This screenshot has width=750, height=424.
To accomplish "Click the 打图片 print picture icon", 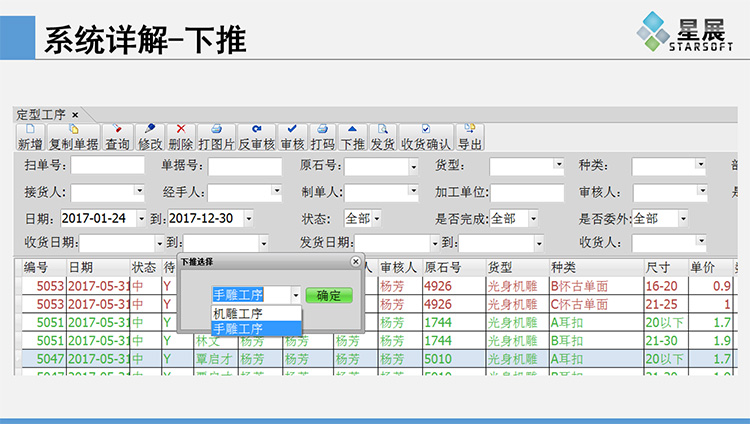I will tap(215, 137).
